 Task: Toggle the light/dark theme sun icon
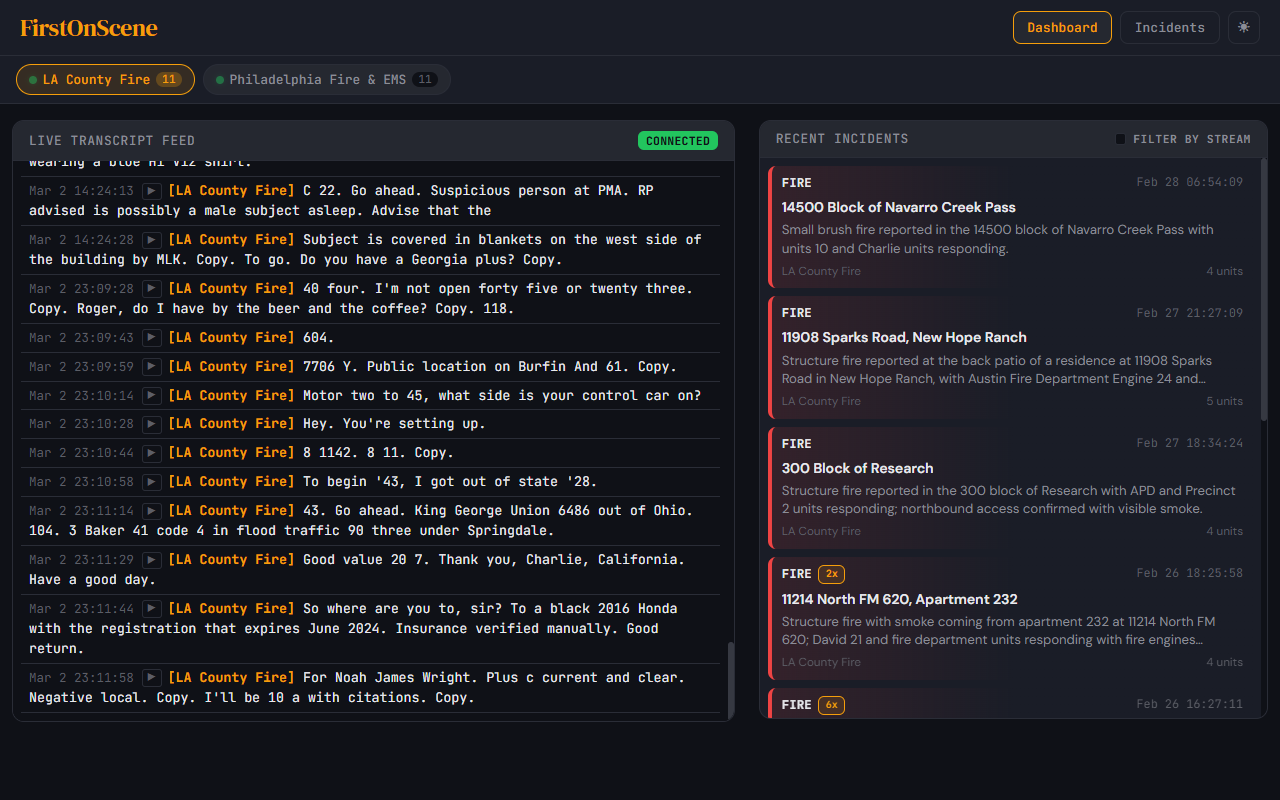(1244, 27)
